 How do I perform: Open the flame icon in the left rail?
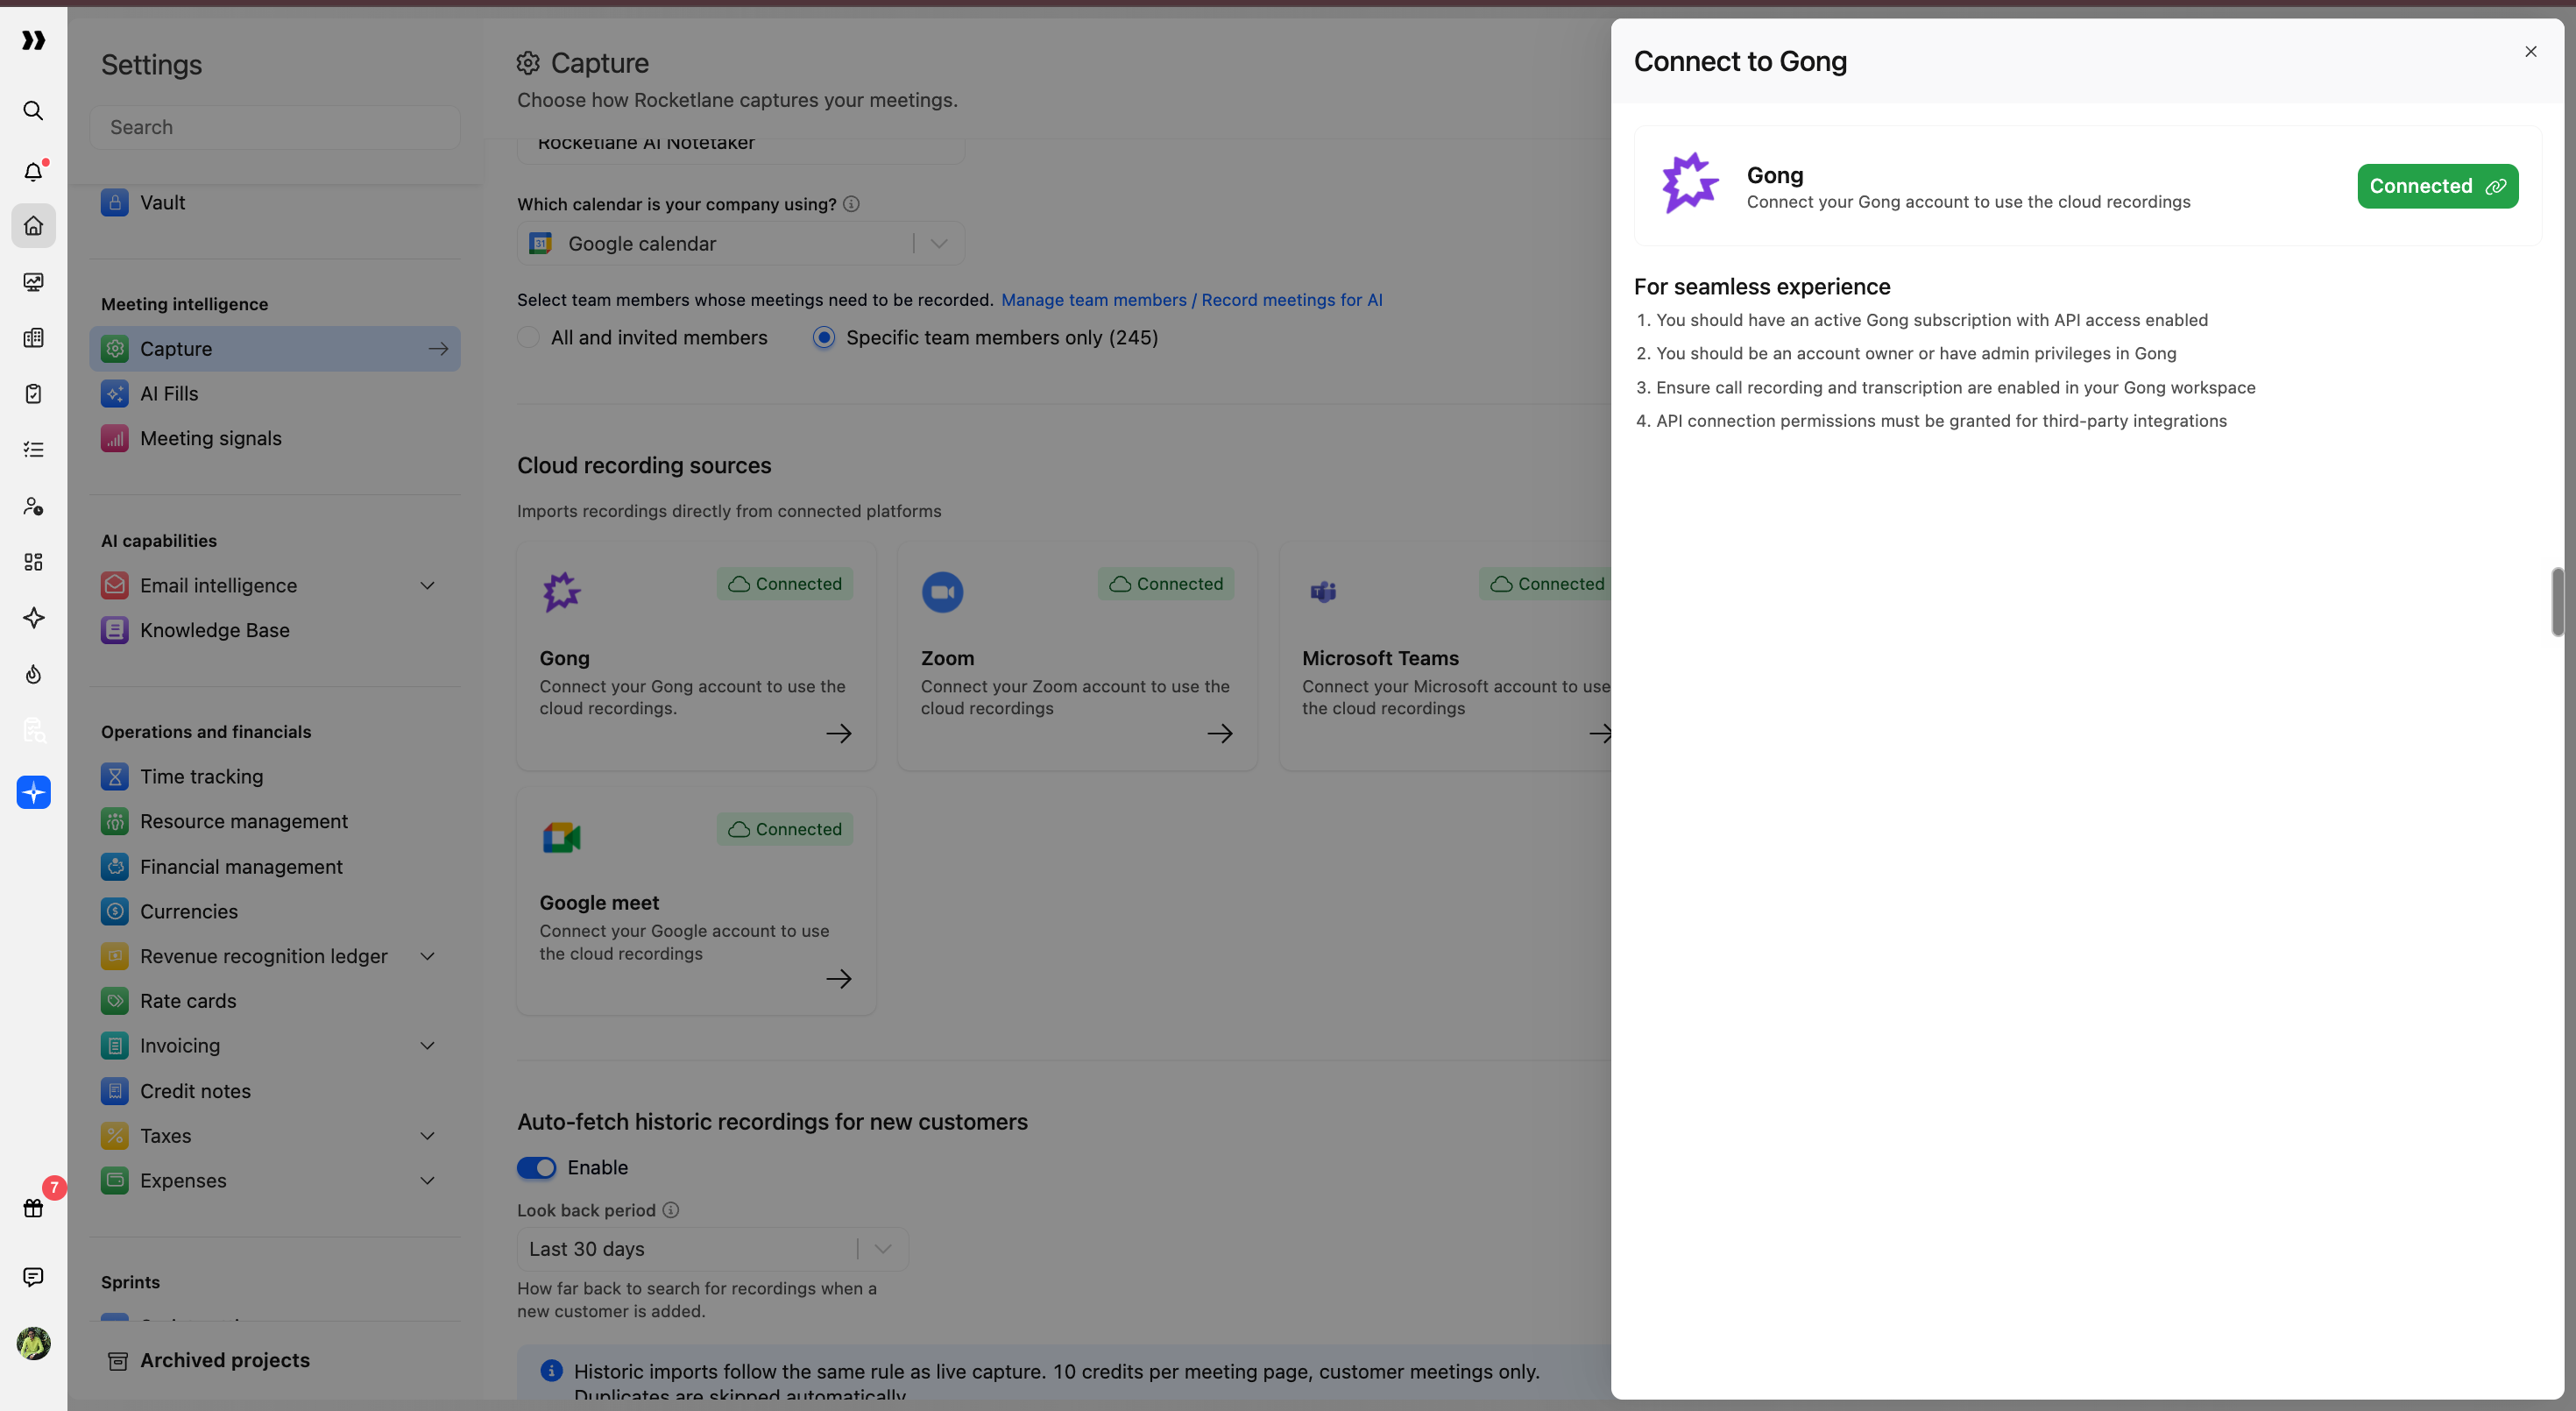[x=33, y=674]
